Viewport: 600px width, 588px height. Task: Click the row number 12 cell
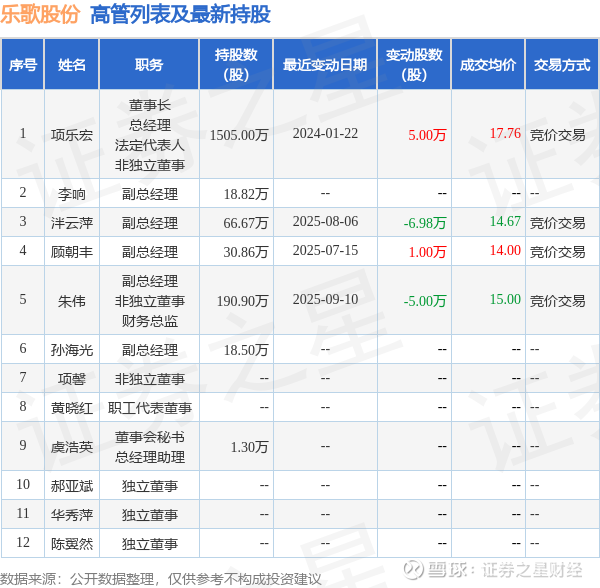[x=23, y=542]
